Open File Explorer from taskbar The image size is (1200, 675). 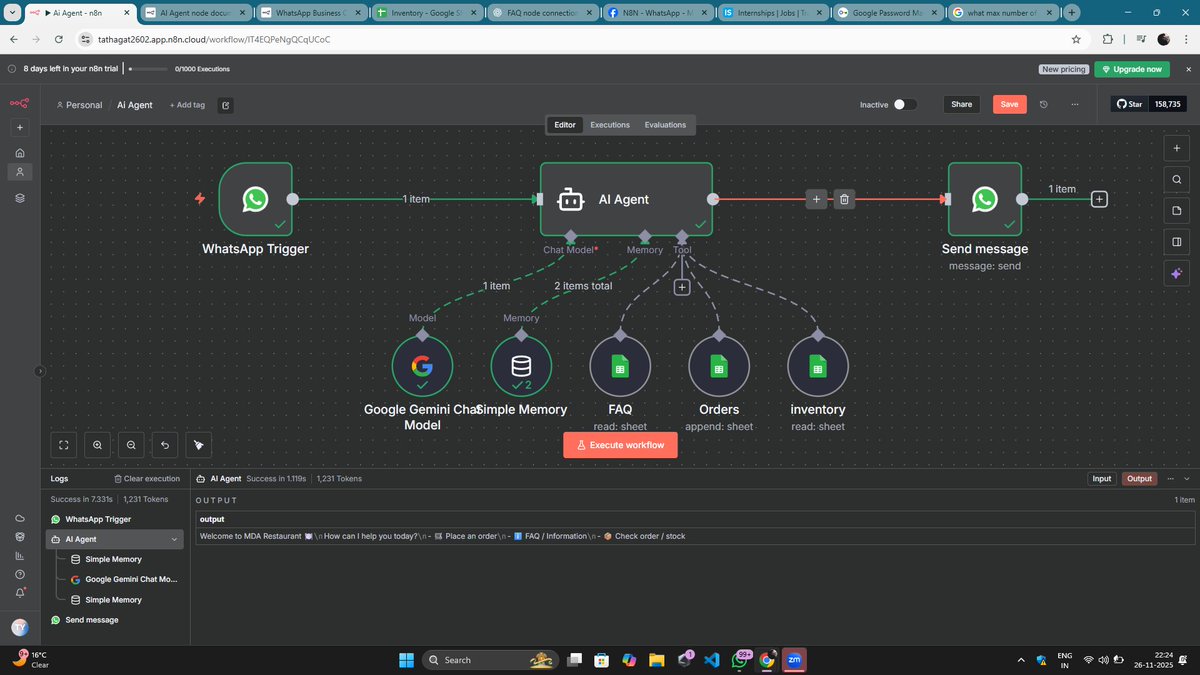656,660
